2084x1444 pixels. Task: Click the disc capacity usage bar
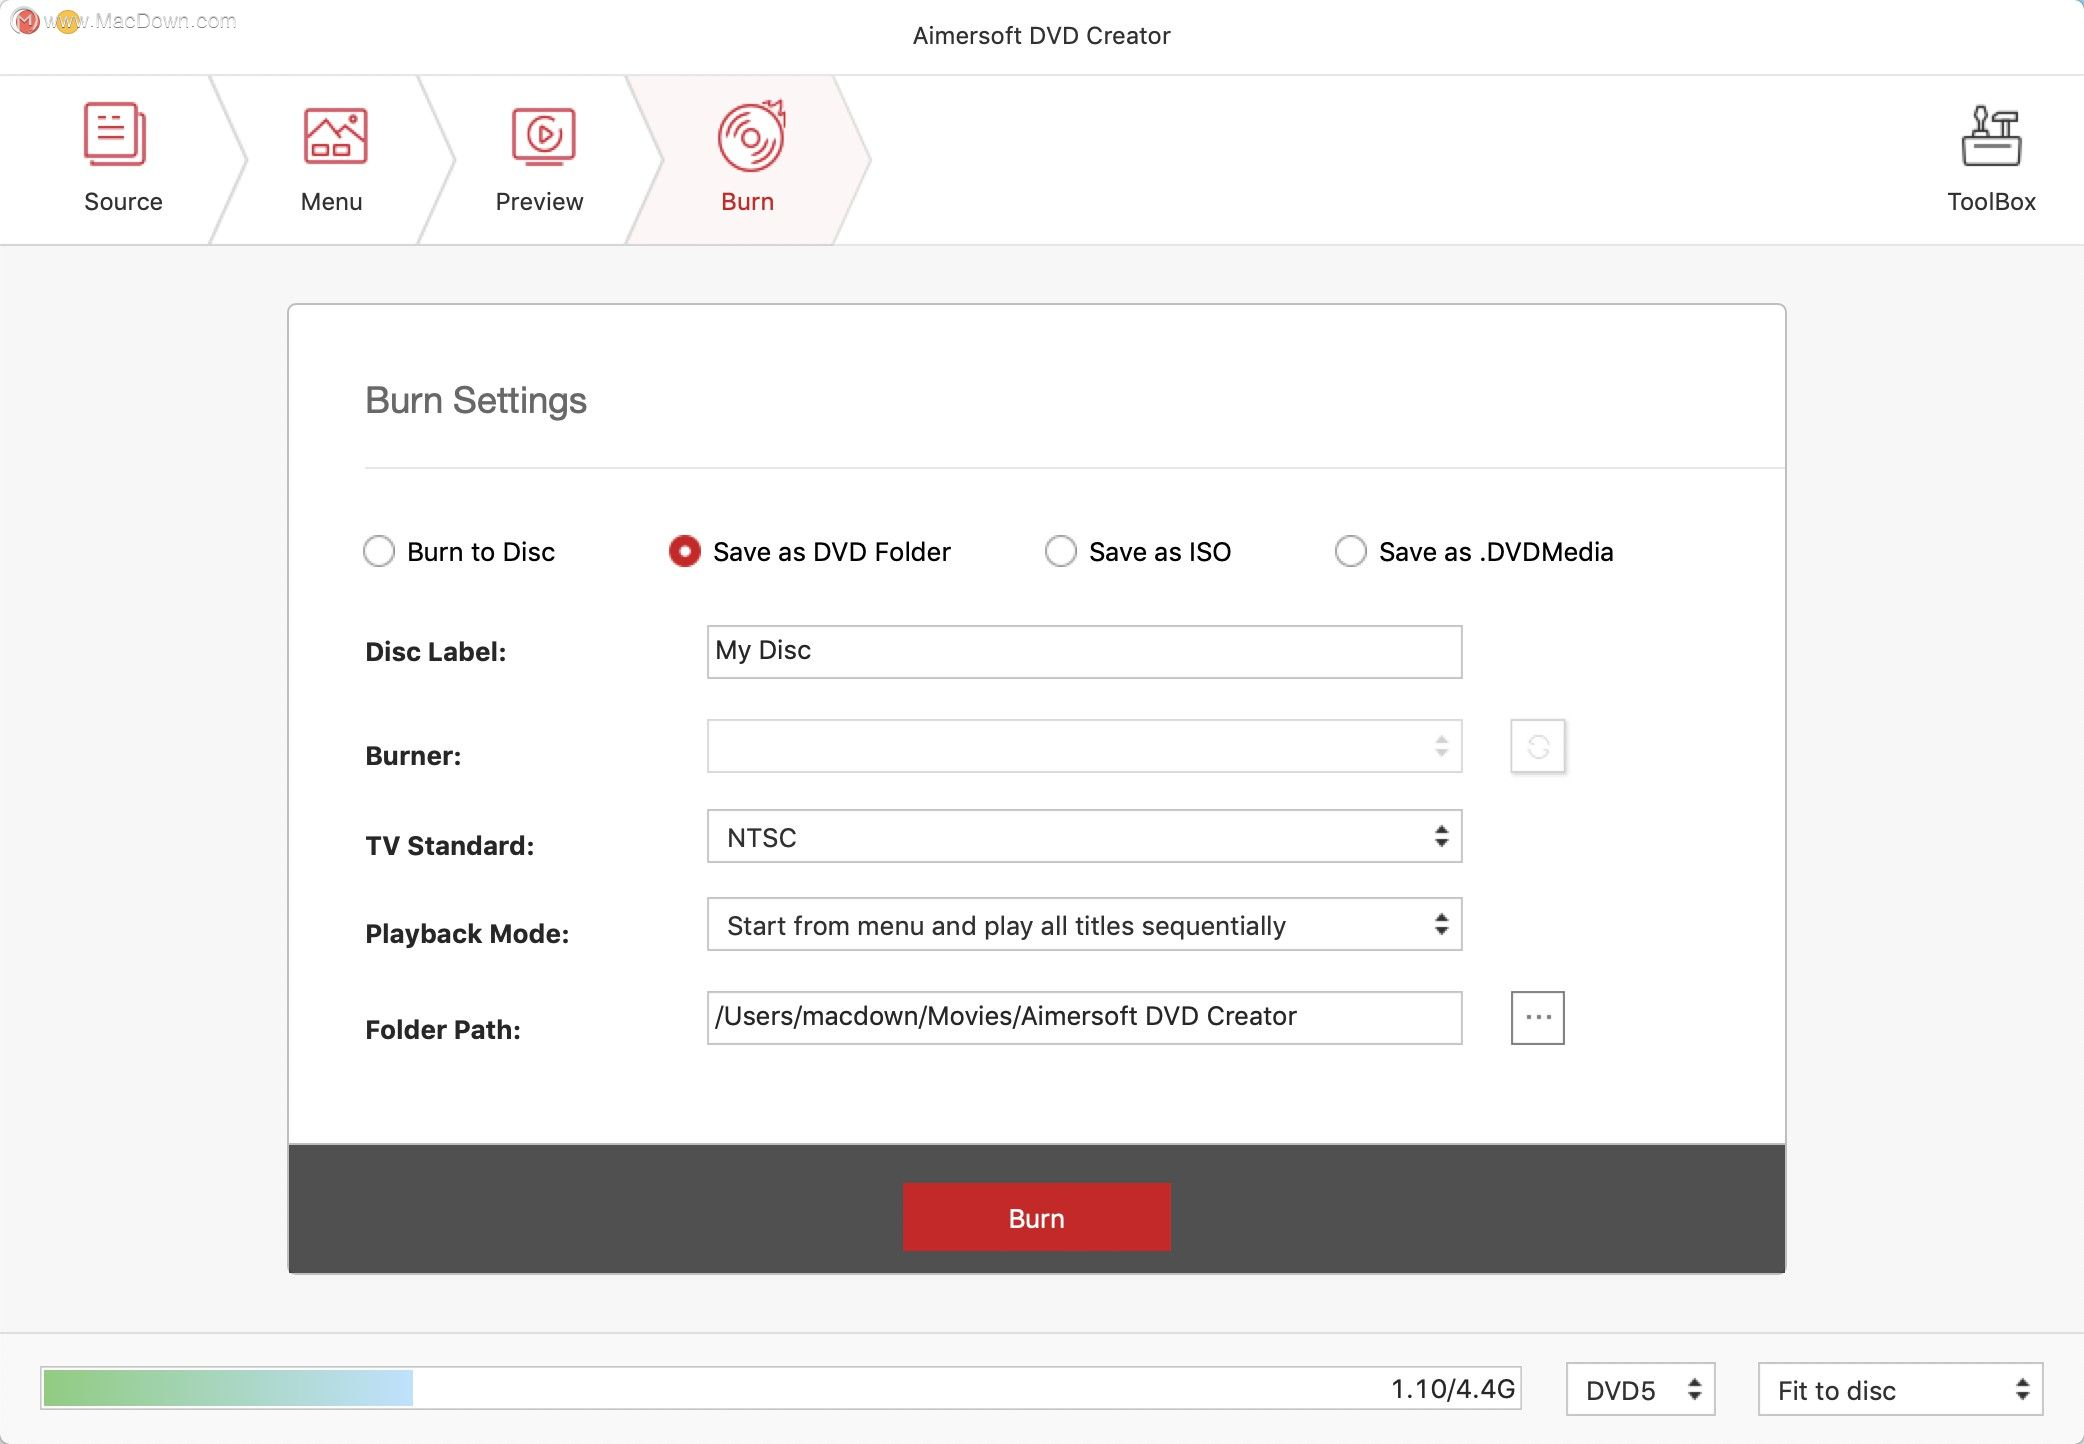click(781, 1388)
